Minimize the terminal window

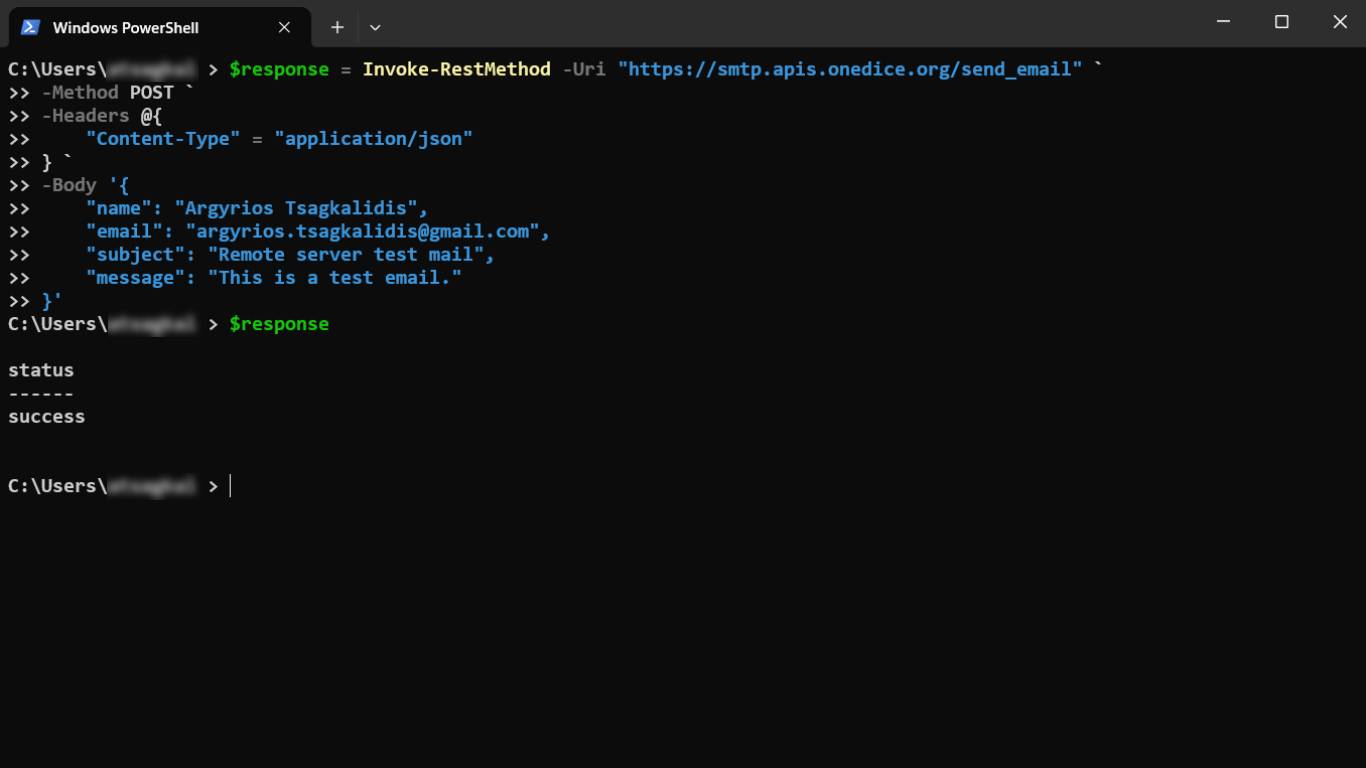coord(1223,22)
